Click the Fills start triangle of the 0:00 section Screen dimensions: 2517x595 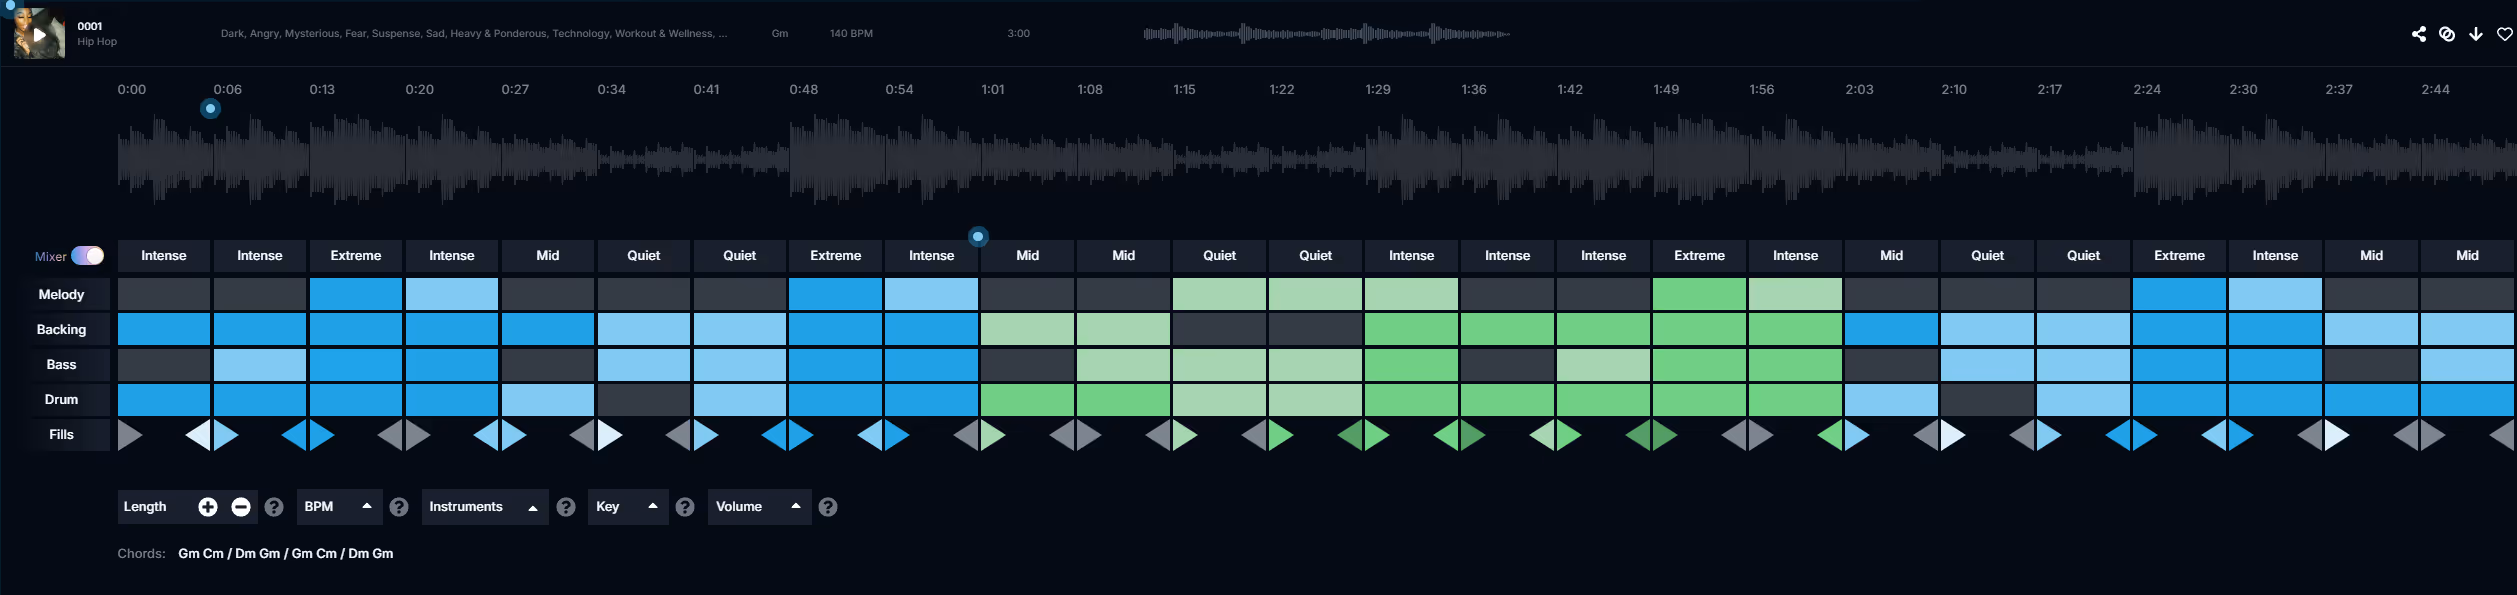pos(130,435)
